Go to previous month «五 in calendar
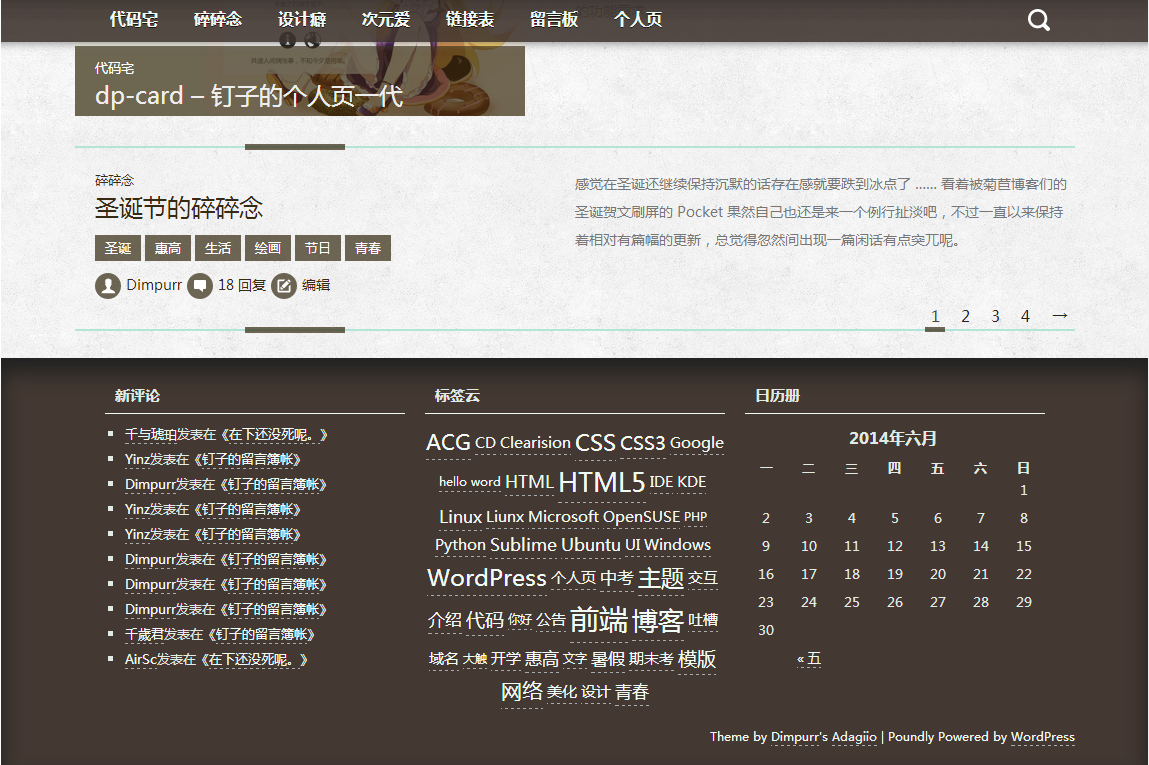This screenshot has height=765, width=1149. (x=808, y=658)
